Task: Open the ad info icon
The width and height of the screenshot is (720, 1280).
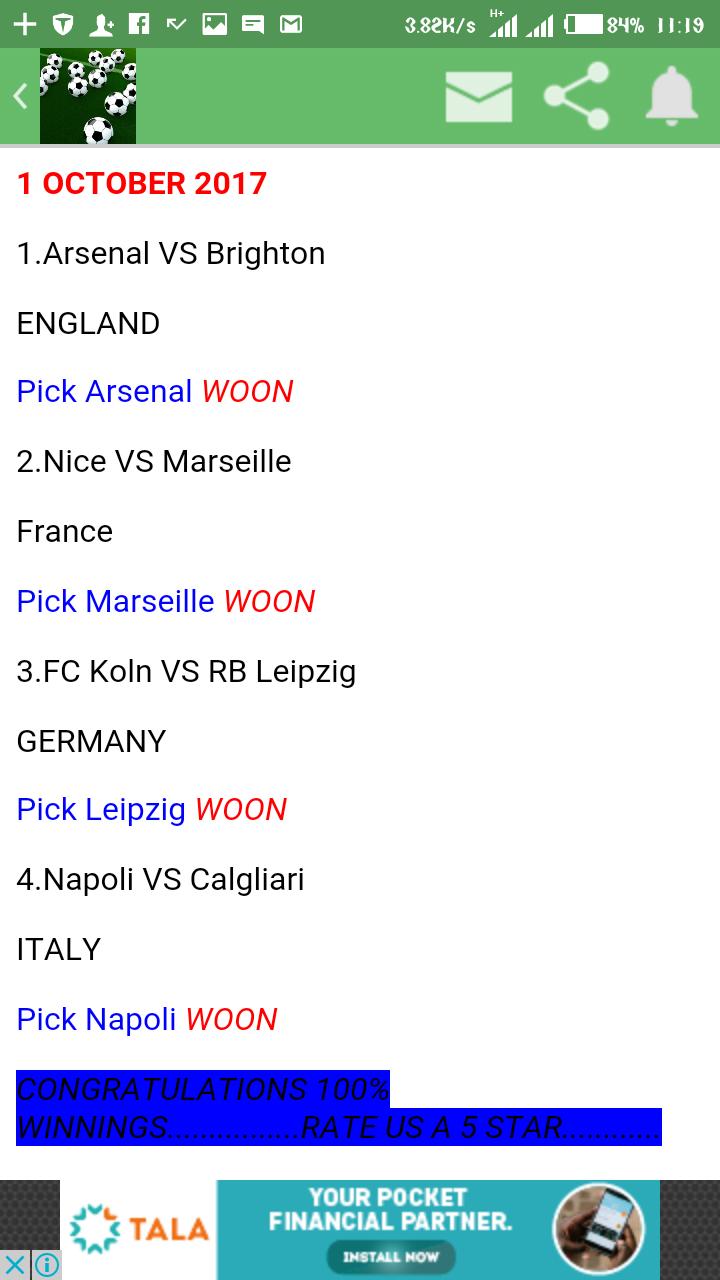Action: (x=46, y=1264)
